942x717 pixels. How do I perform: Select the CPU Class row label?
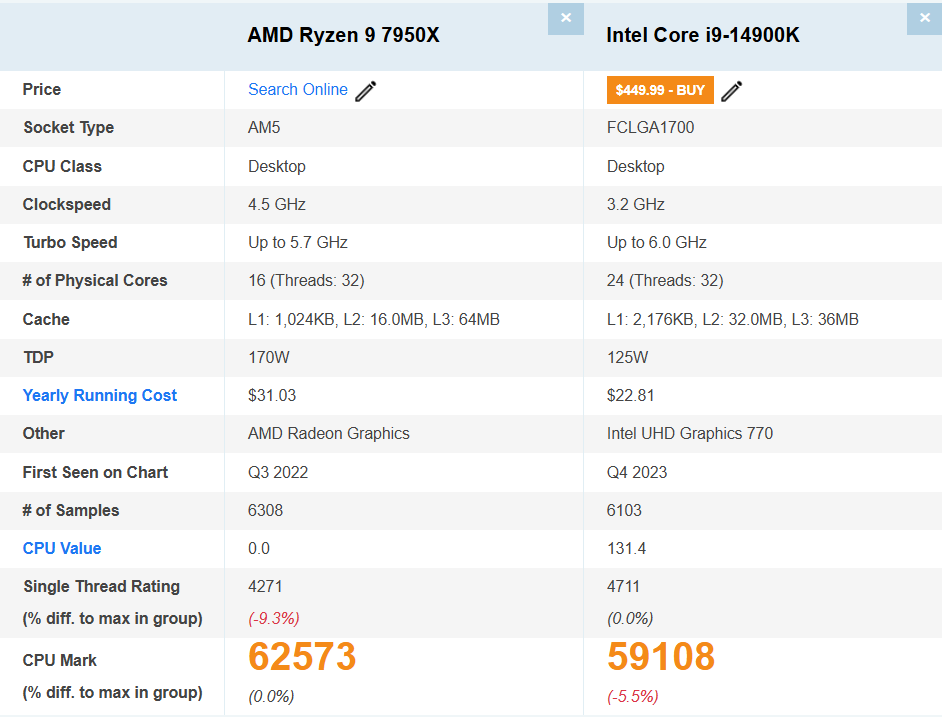pyautogui.click(x=62, y=166)
